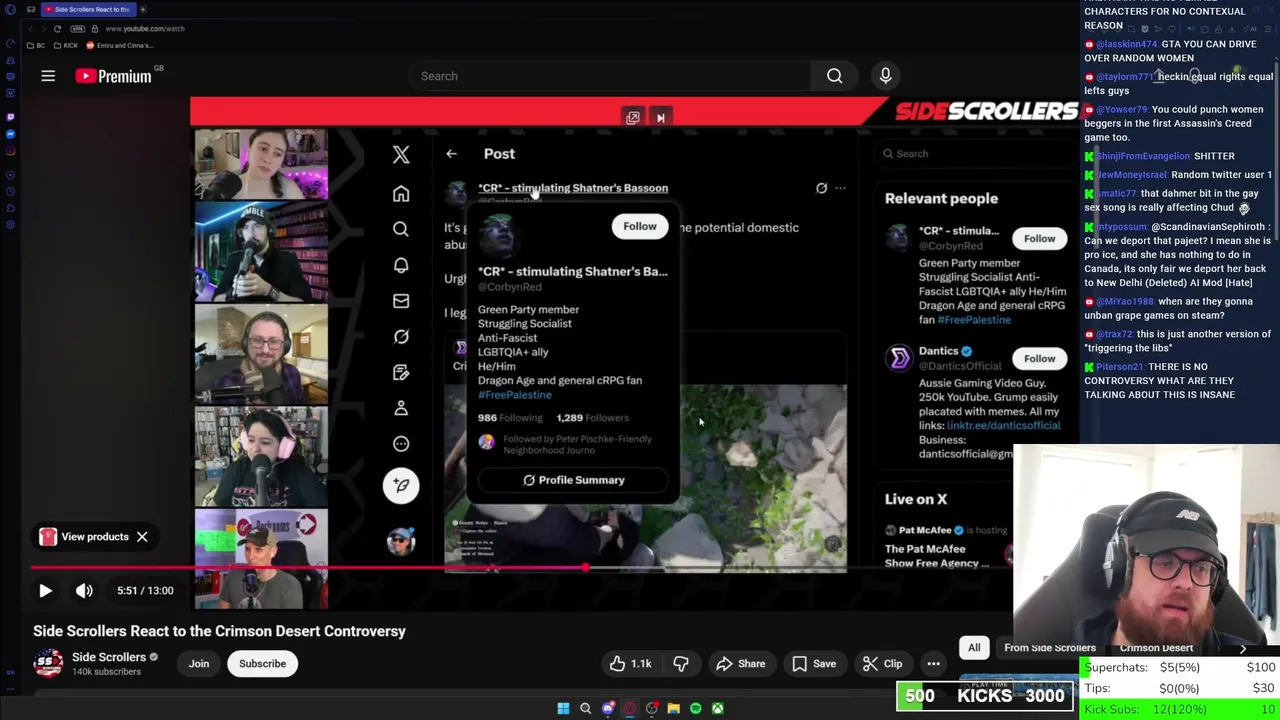Image resolution: width=1280 pixels, height=720 pixels.
Task: Click View products button on the video
Action: (84, 537)
